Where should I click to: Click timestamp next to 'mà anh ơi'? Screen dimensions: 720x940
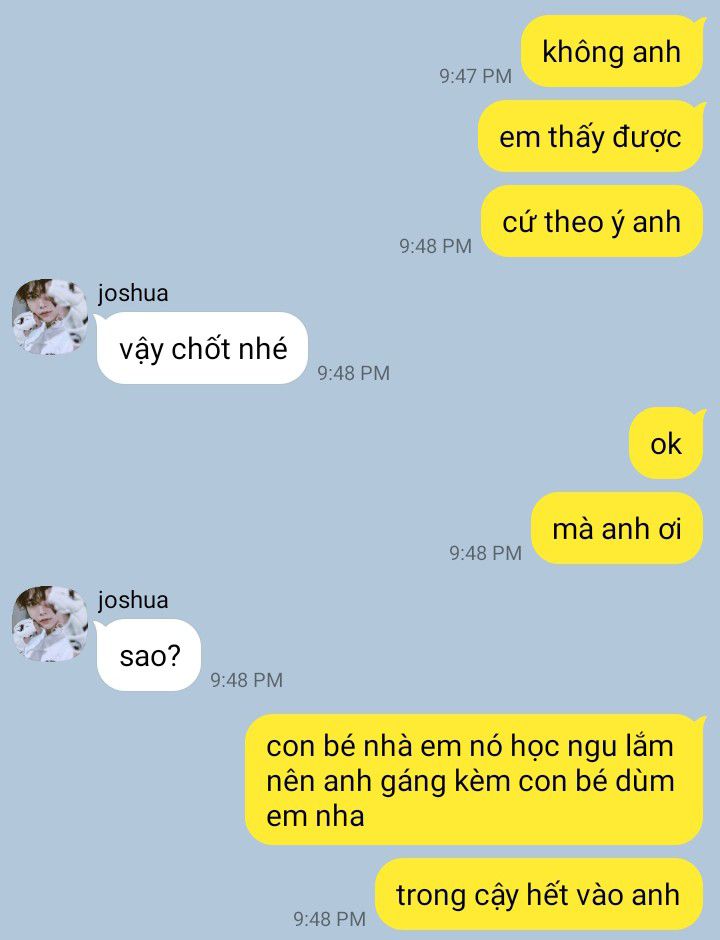[486, 553]
